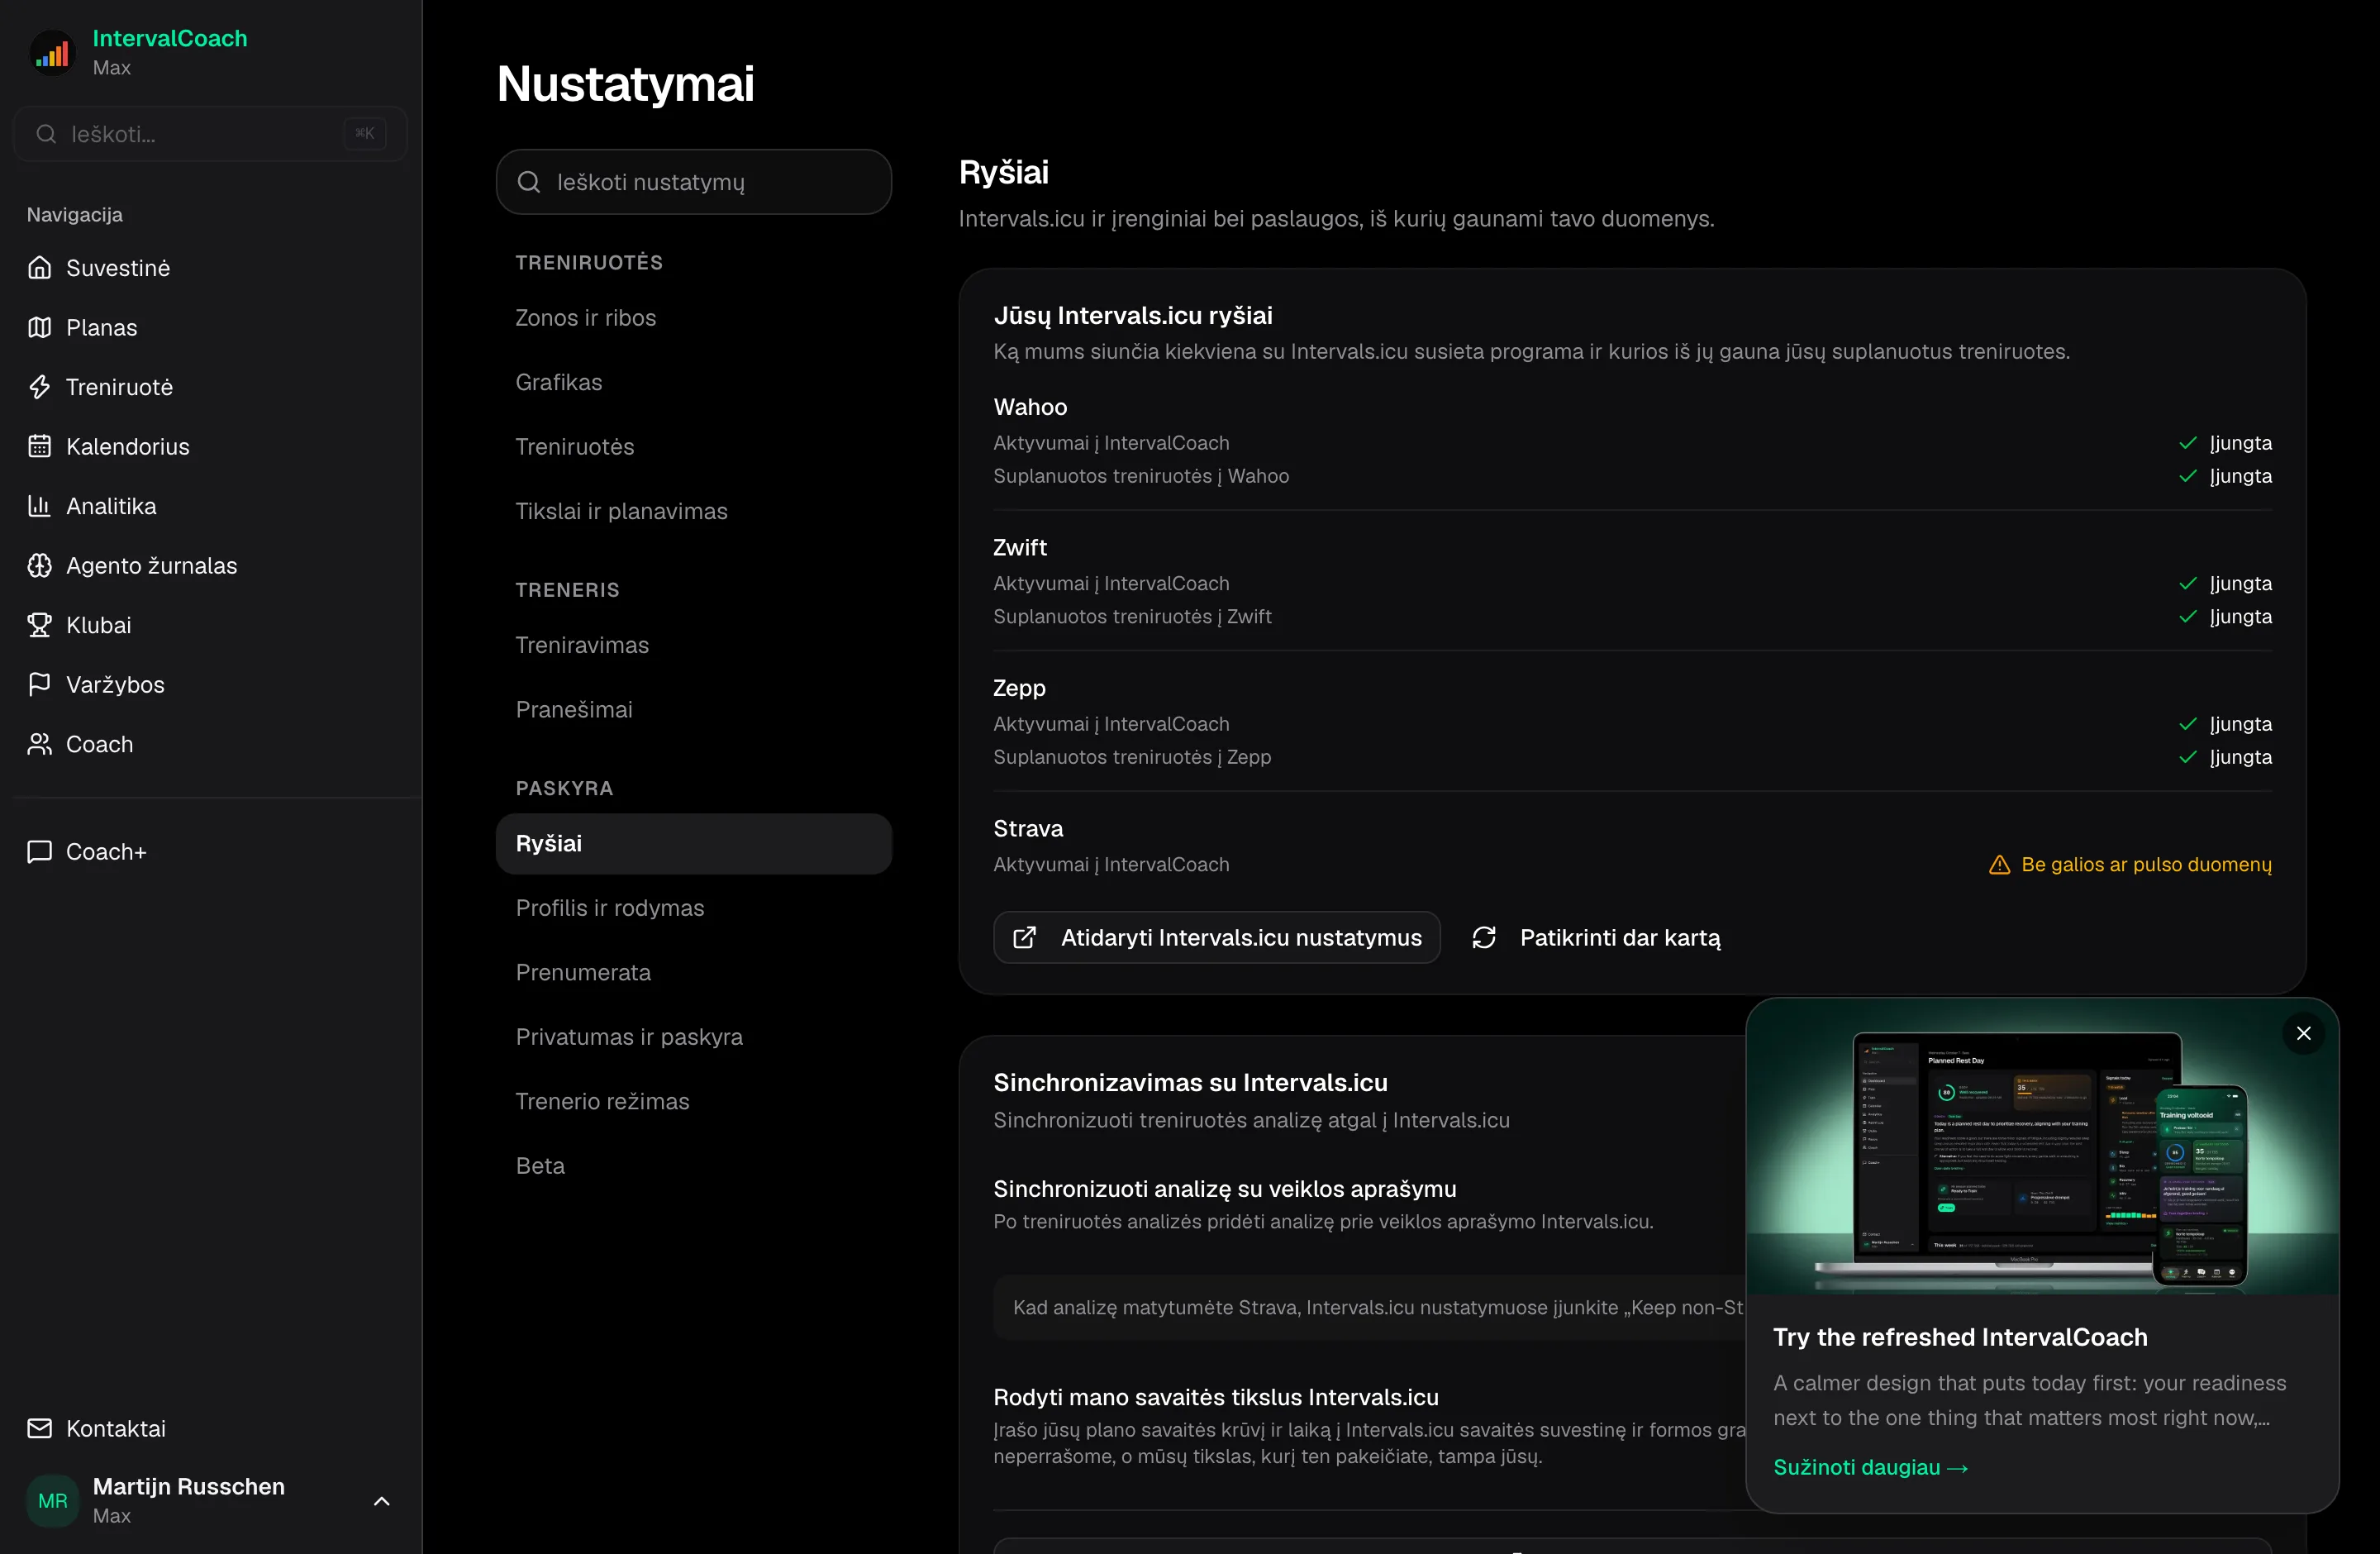
Task: Open Agento žurnalas brain icon
Action: pyautogui.click(x=40, y=565)
